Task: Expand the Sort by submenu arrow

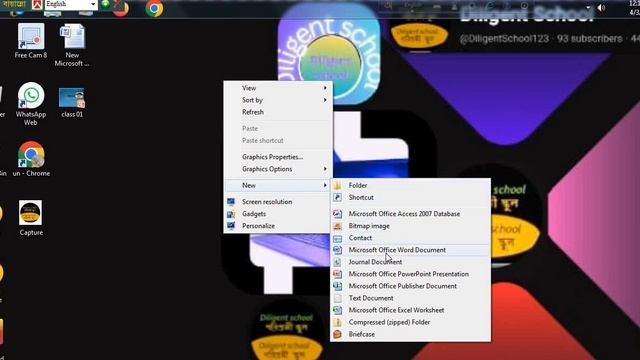Action: (325, 100)
